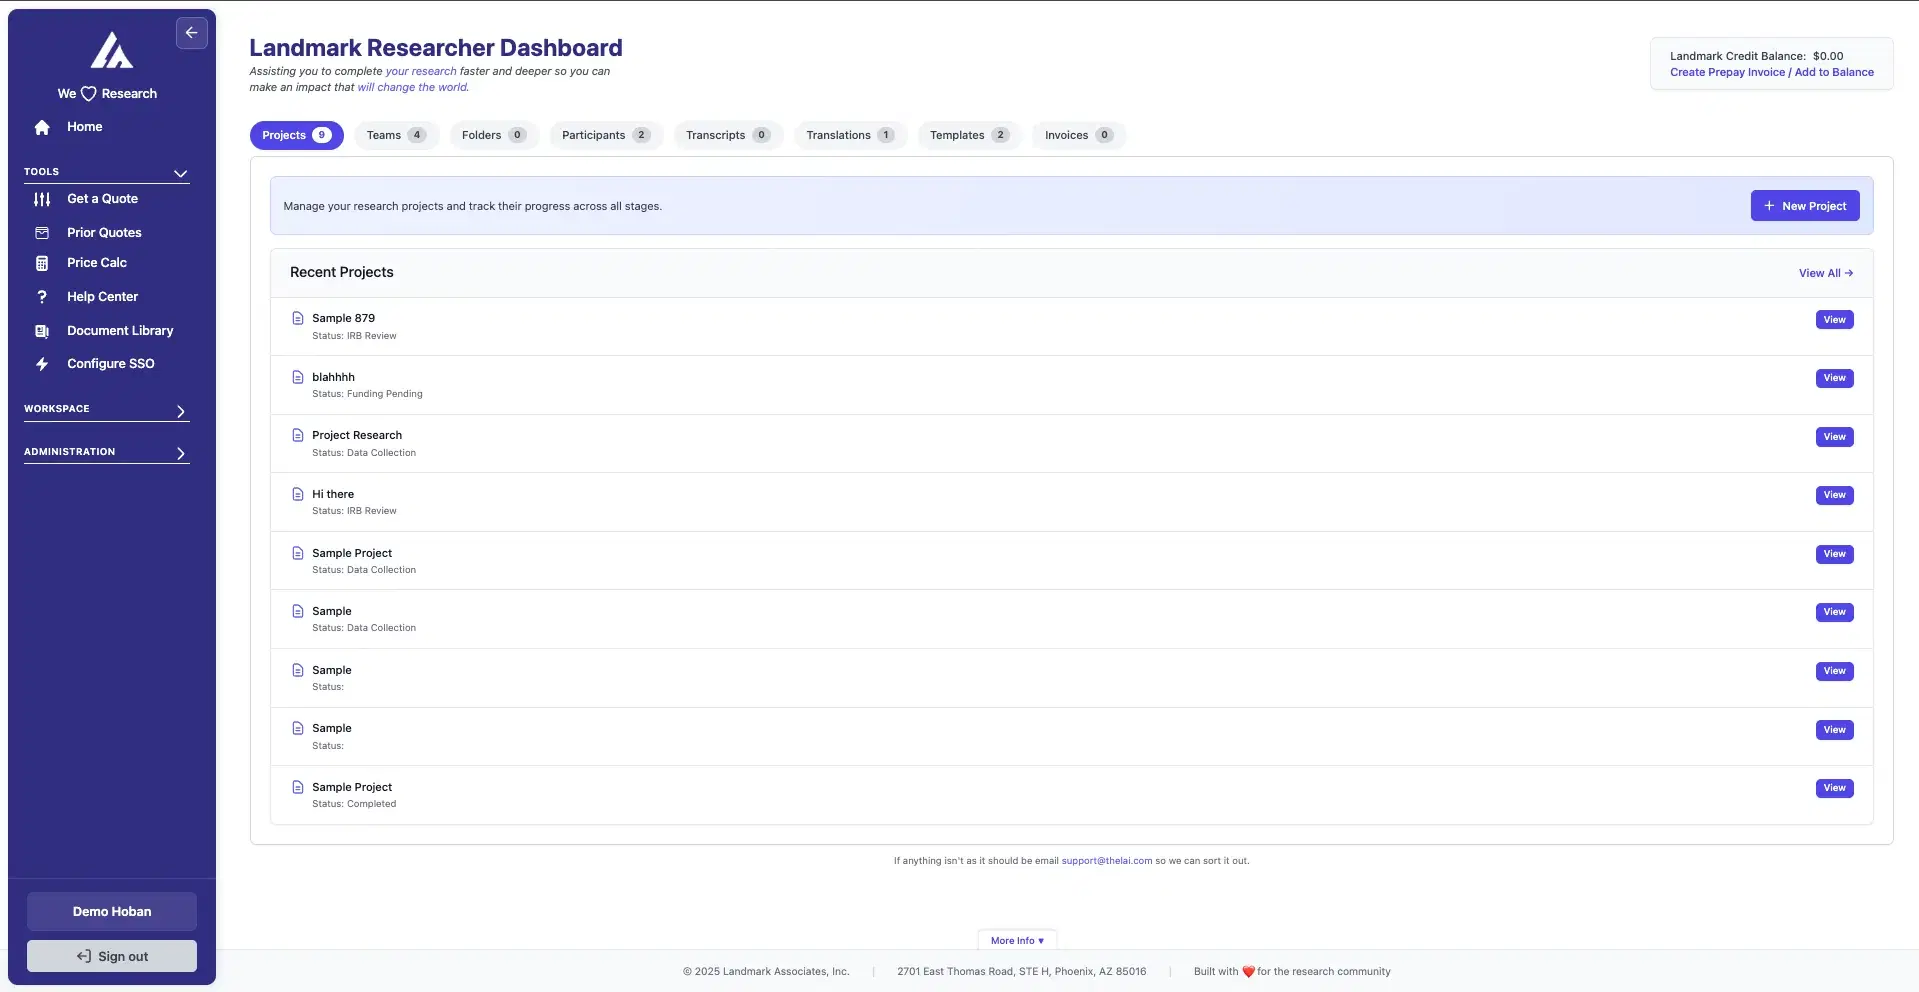
Task: Open the Configure SSO tool
Action: click(111, 363)
